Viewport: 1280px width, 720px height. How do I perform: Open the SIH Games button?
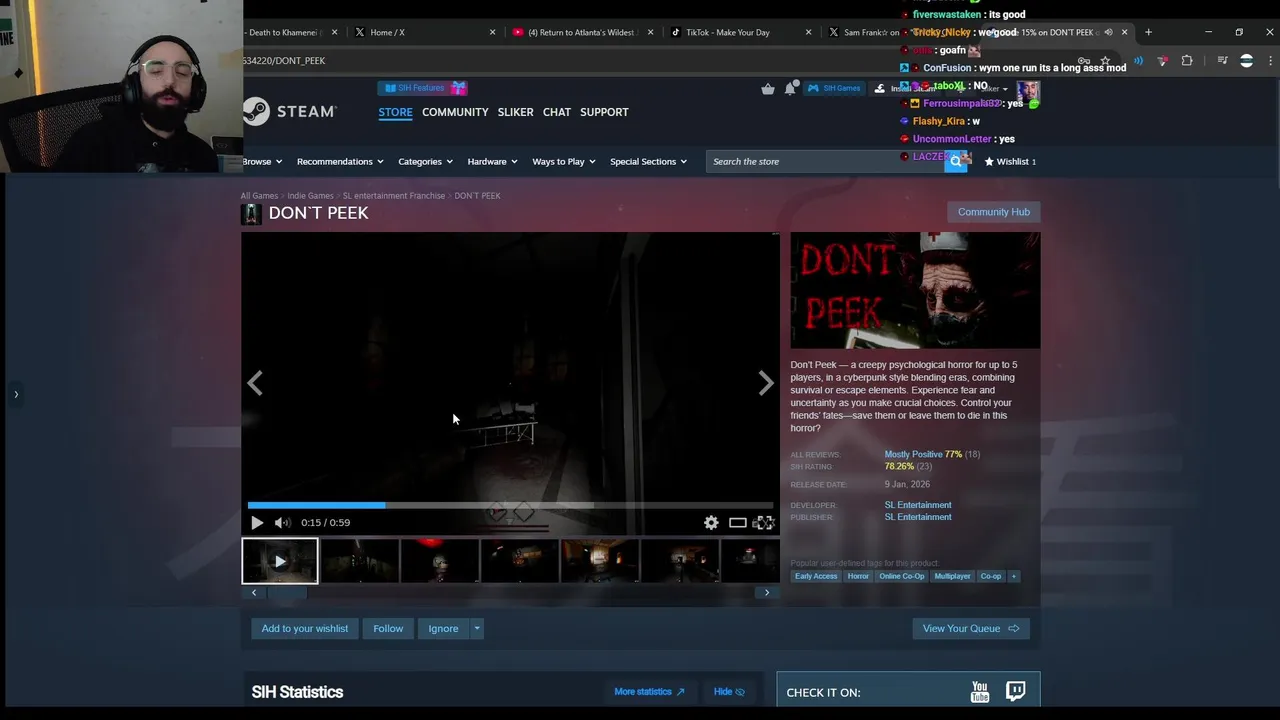834,88
